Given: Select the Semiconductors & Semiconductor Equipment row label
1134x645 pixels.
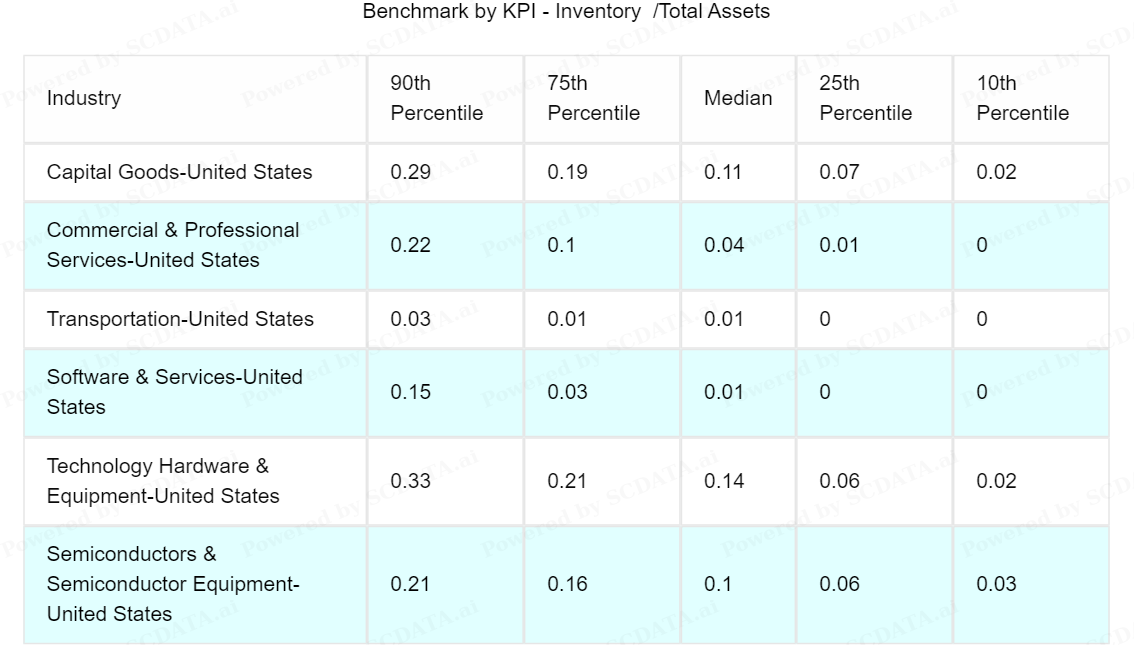Looking at the screenshot, I should 173,584.
